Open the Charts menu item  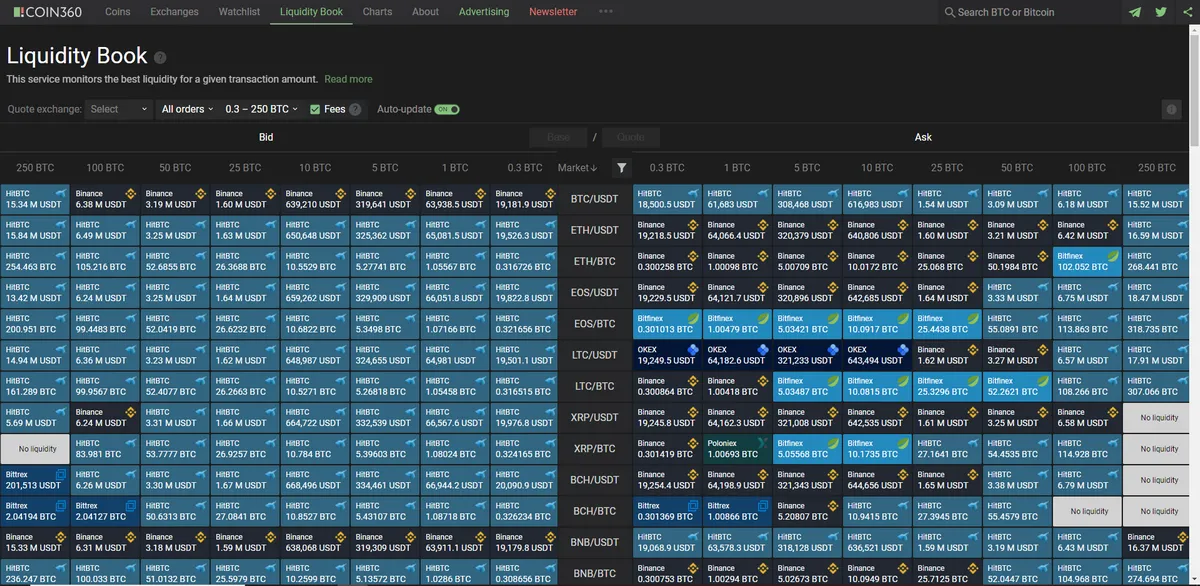tap(377, 12)
